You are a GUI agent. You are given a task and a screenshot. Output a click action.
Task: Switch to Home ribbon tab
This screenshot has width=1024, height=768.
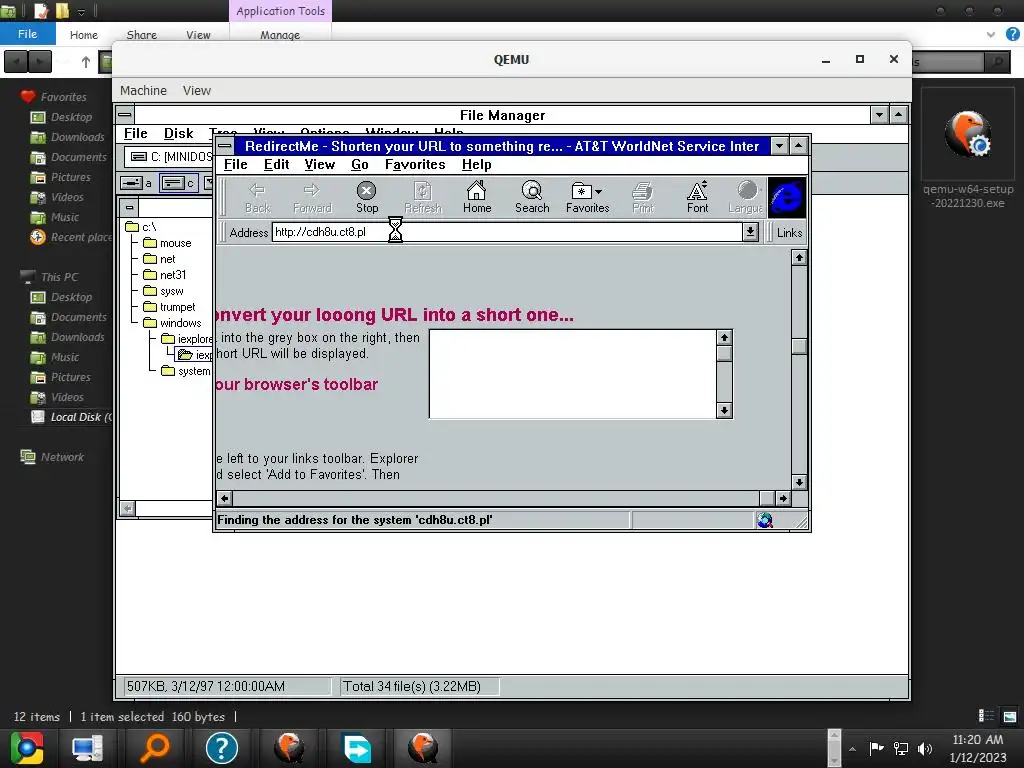pos(84,35)
